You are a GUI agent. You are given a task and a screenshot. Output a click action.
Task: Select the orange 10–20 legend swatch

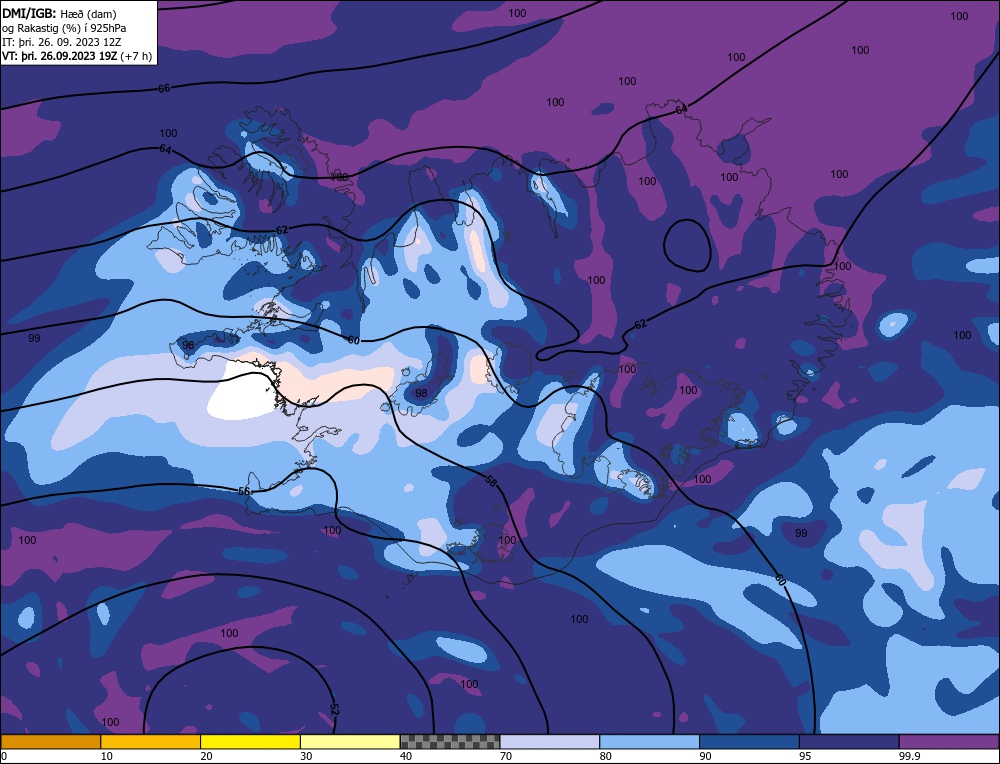click(x=151, y=742)
